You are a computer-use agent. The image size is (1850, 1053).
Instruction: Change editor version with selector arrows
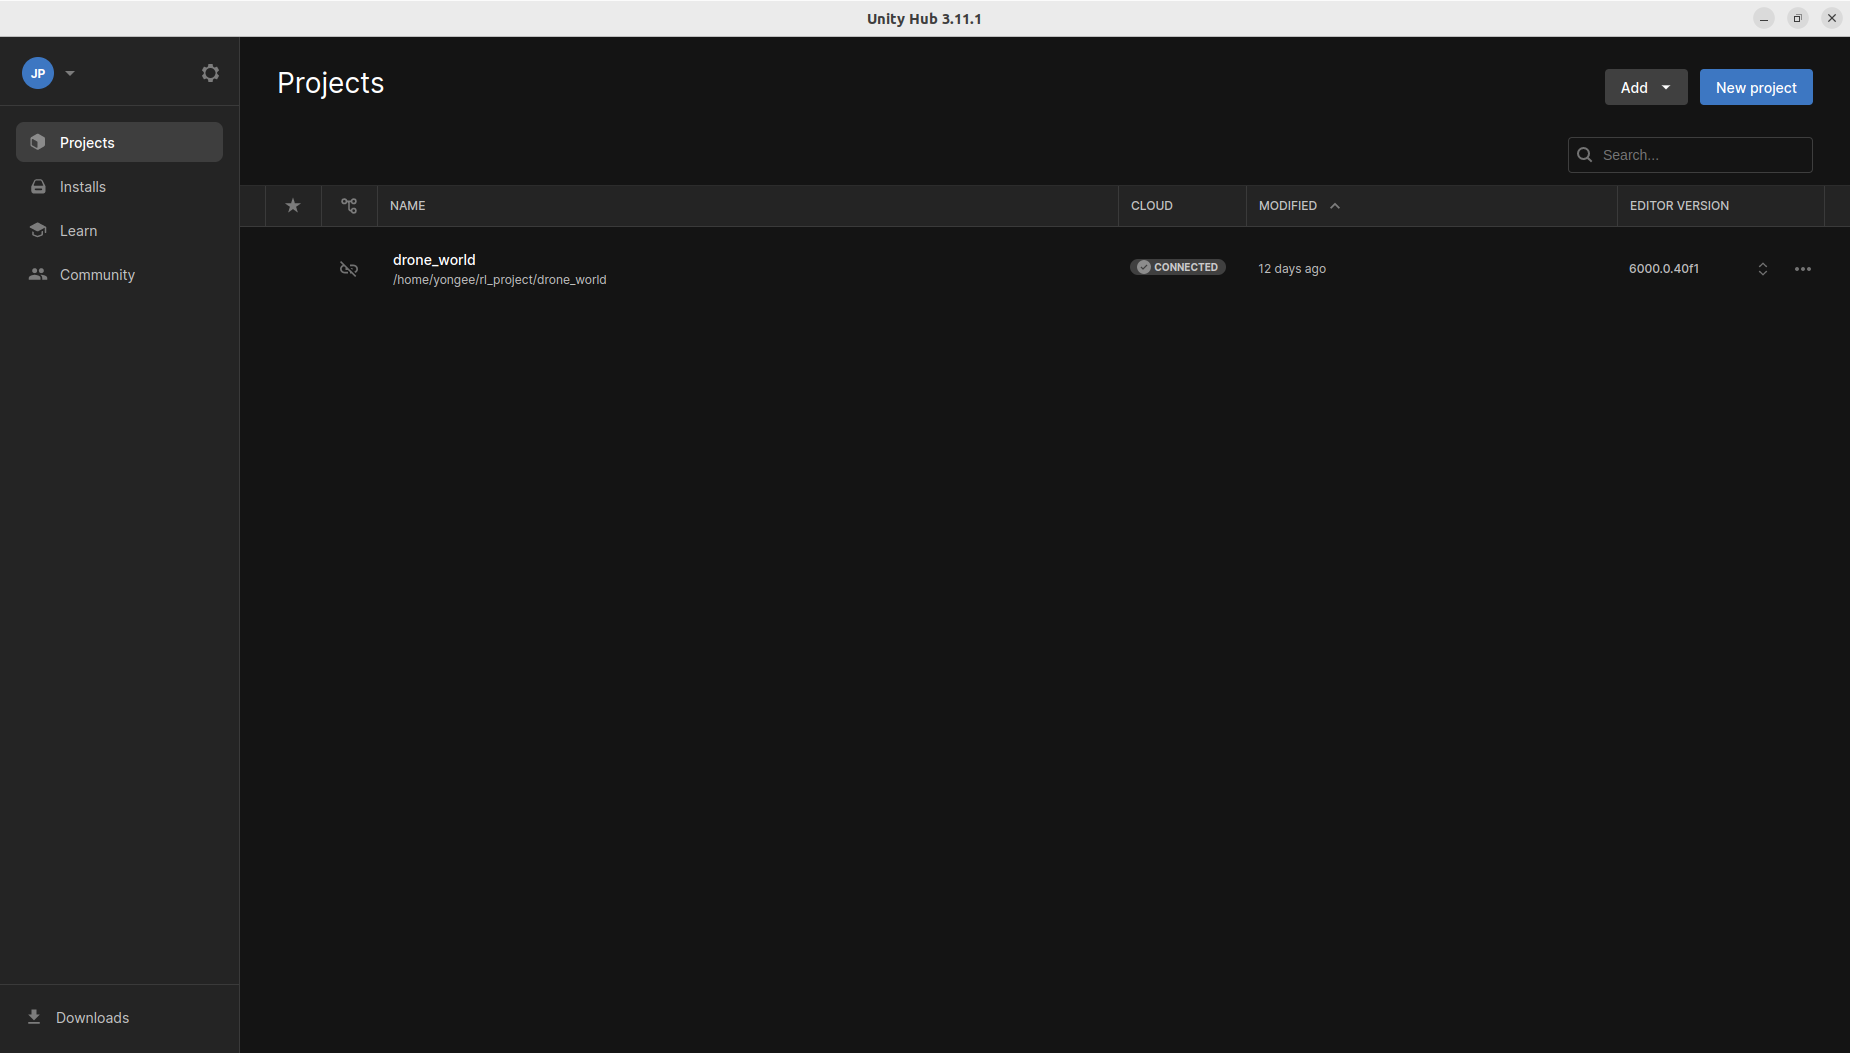[x=1763, y=269]
